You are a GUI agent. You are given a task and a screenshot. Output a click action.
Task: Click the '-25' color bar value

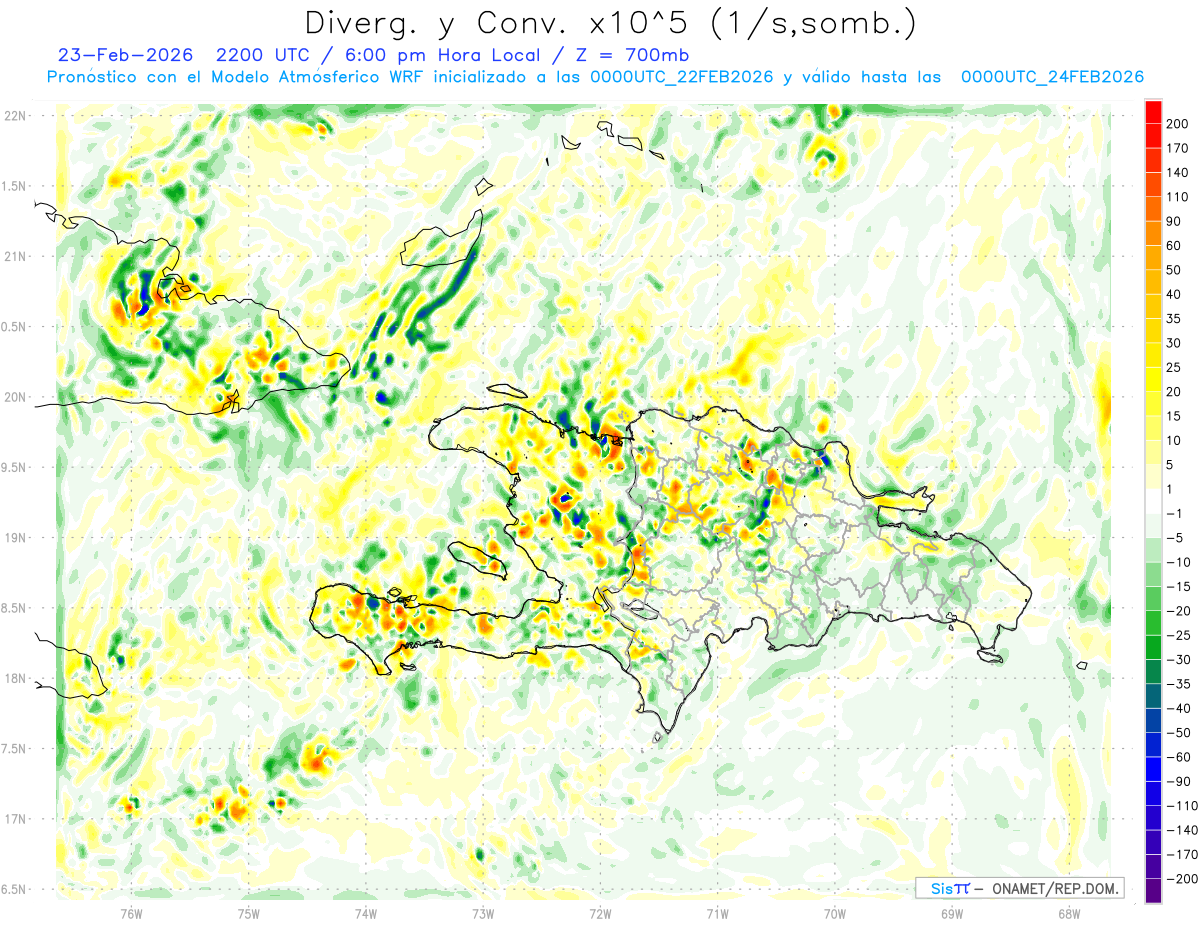click(1178, 636)
